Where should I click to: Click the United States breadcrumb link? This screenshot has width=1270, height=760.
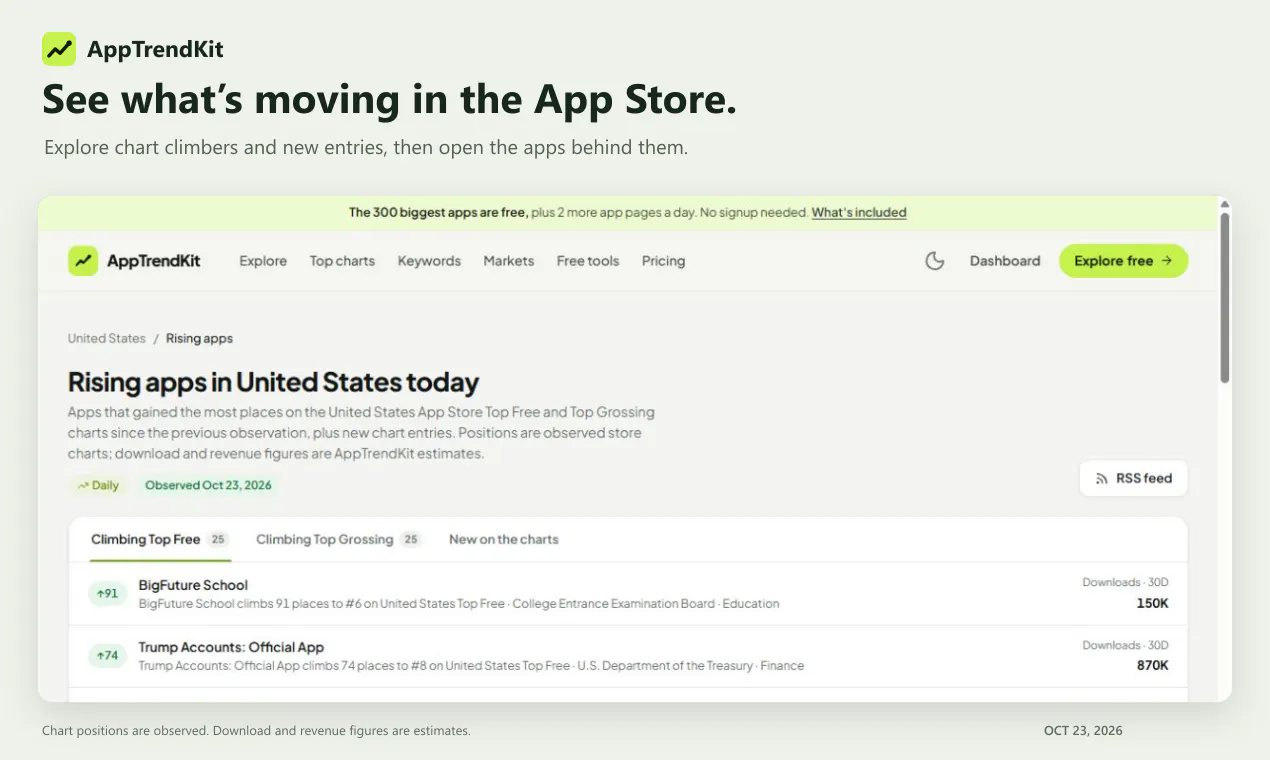[x=107, y=338]
